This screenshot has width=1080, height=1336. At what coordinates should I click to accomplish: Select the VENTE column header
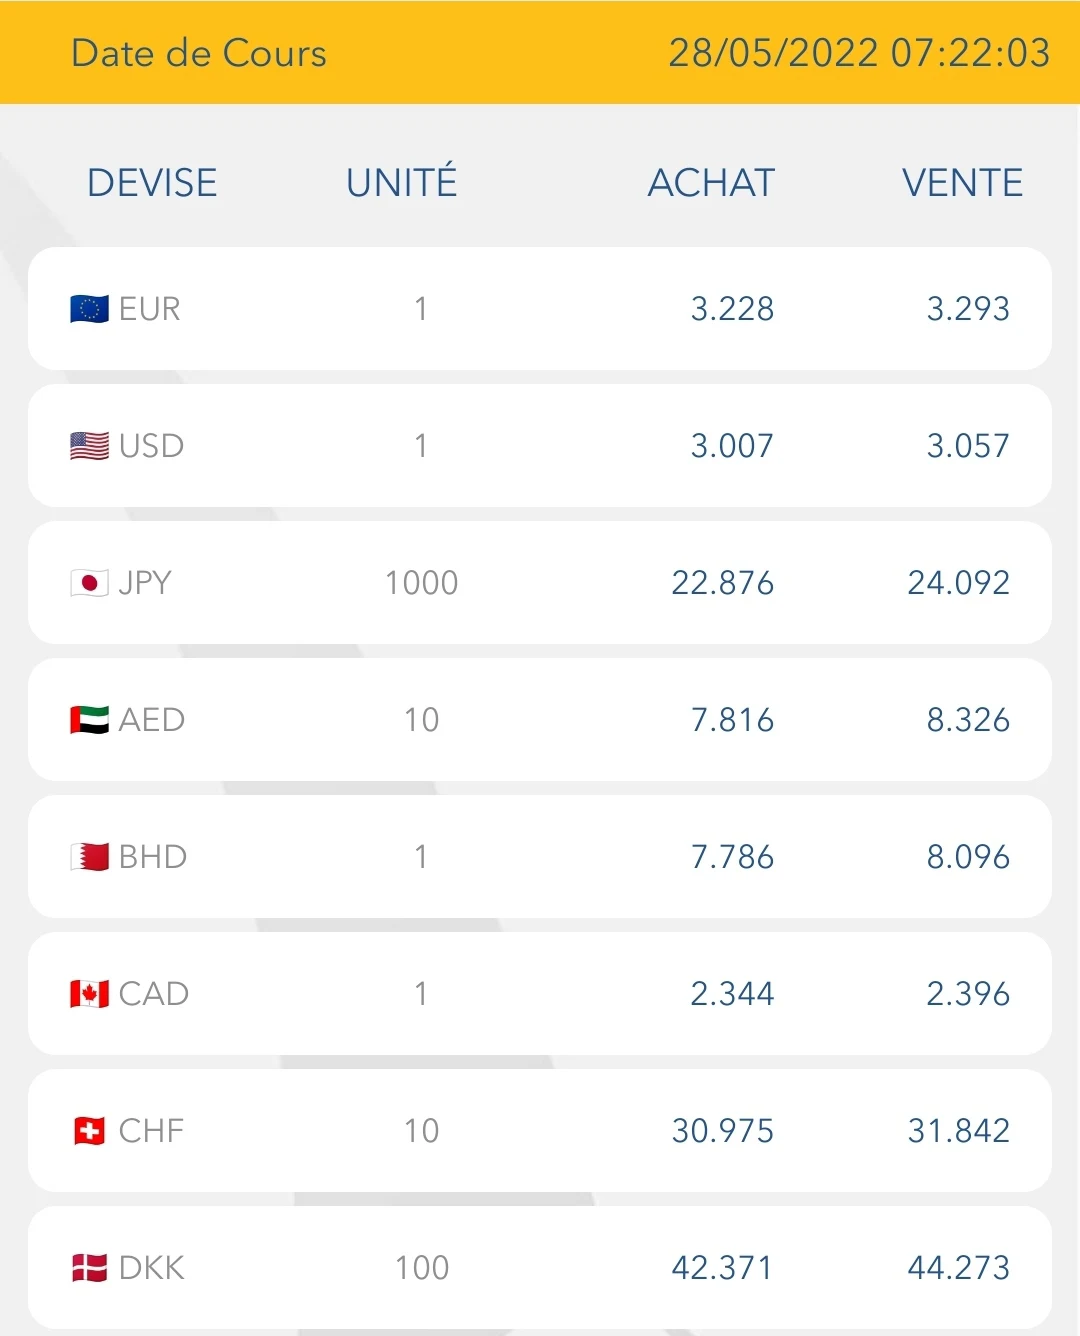point(962,183)
